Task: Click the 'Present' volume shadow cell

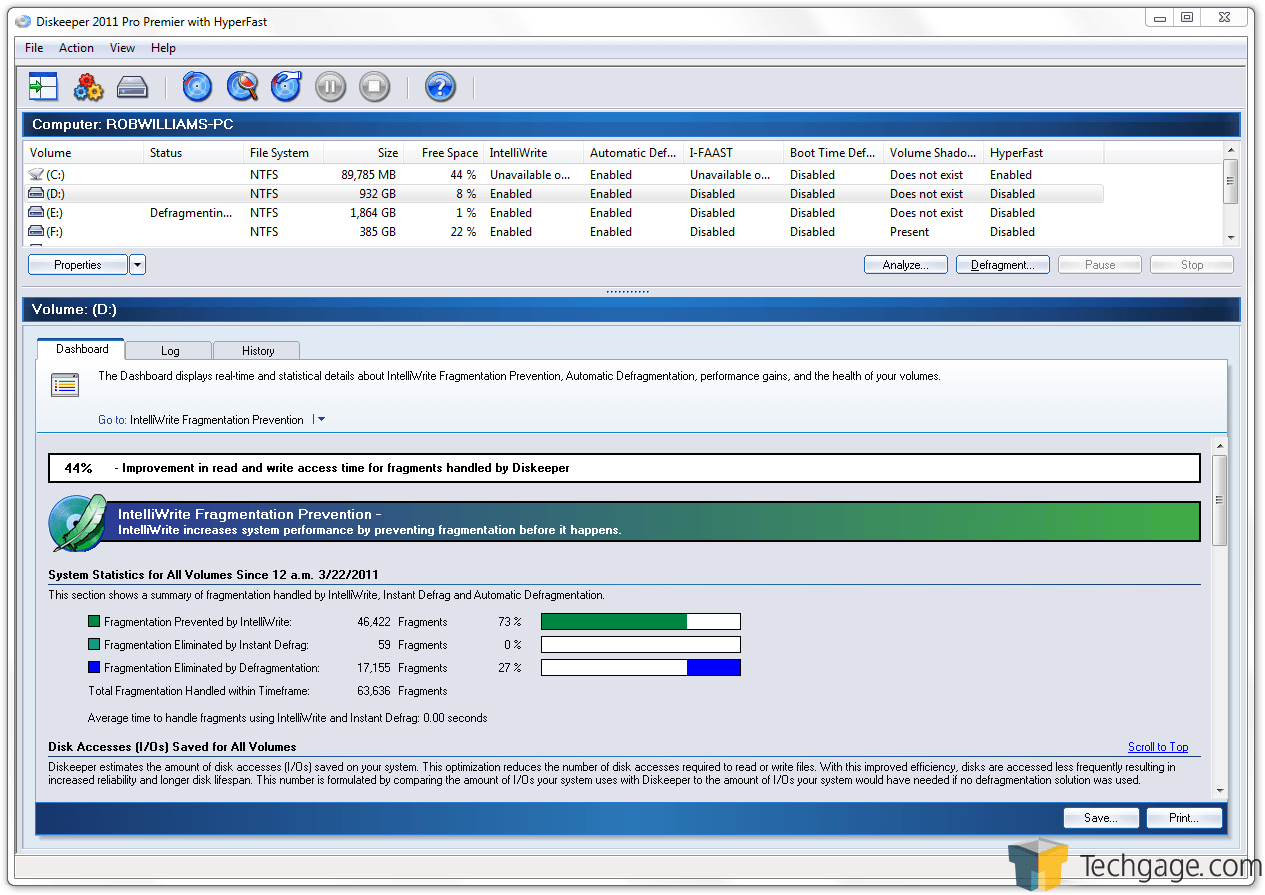Action: pyautogui.click(x=910, y=232)
